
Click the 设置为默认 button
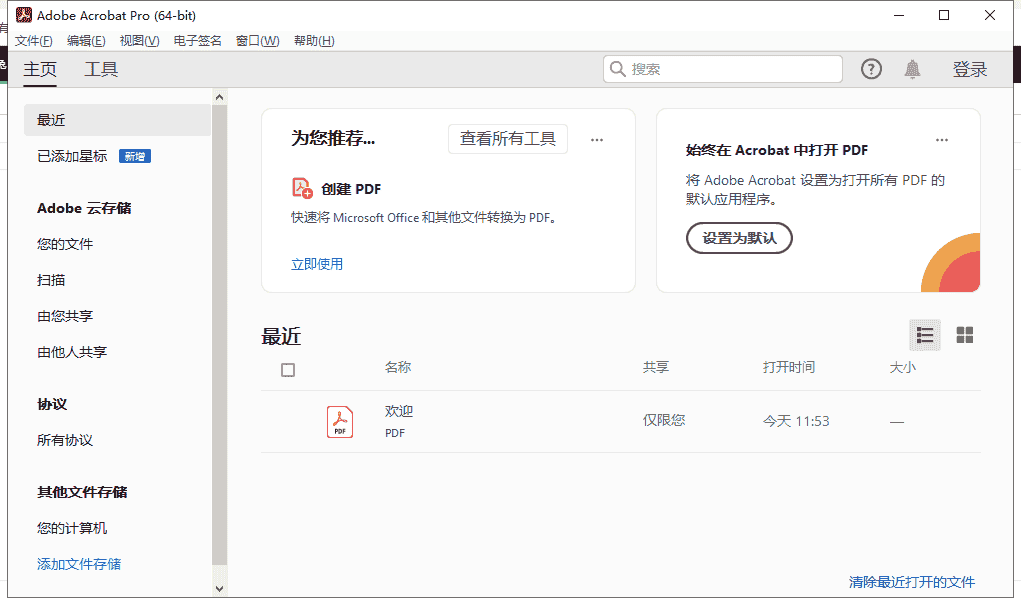[x=739, y=238]
